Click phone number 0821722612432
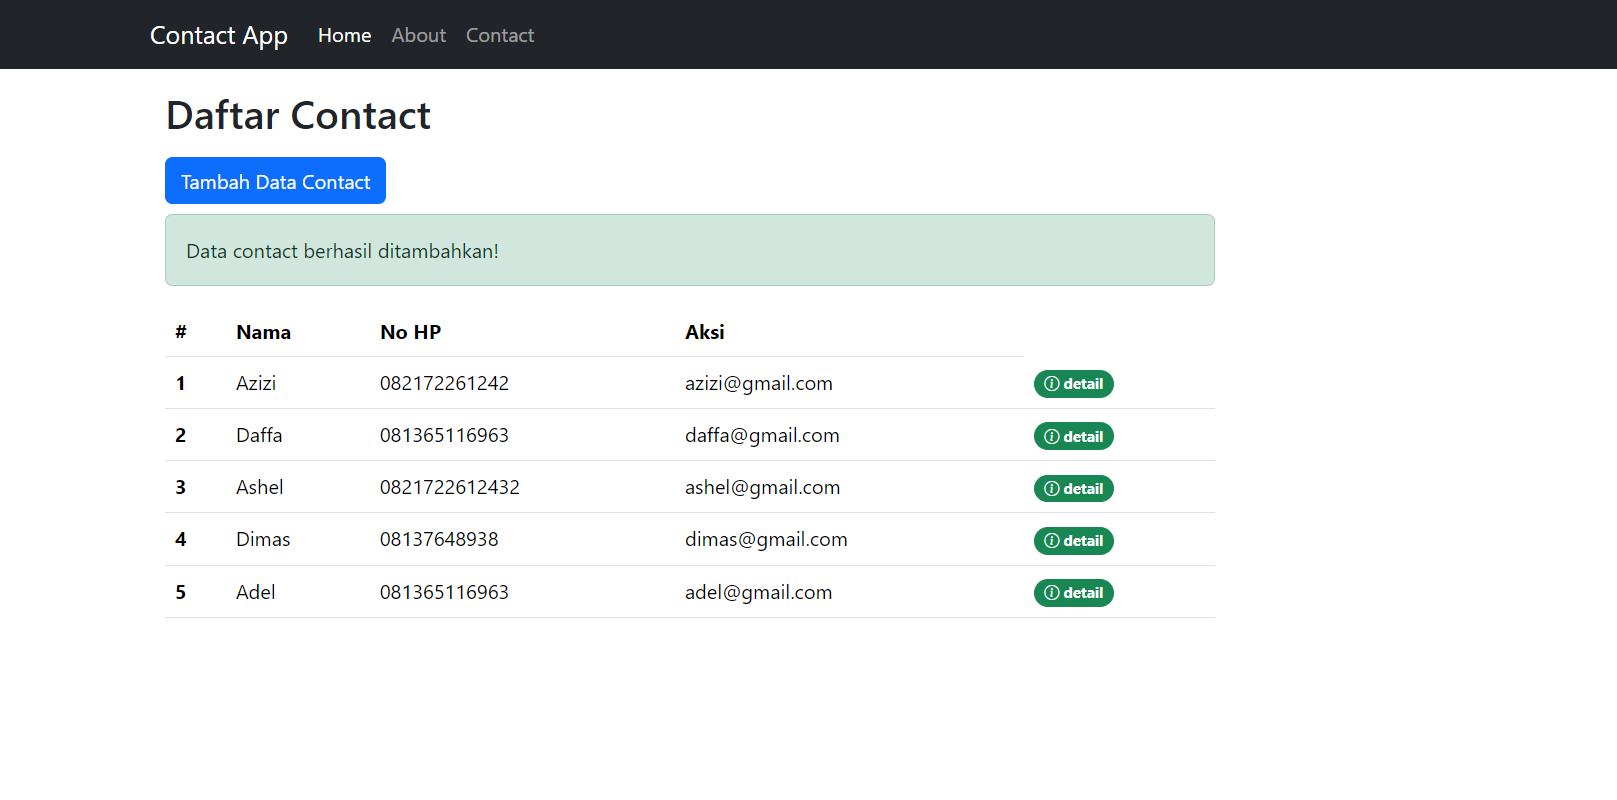The width and height of the screenshot is (1617, 800). pos(450,487)
